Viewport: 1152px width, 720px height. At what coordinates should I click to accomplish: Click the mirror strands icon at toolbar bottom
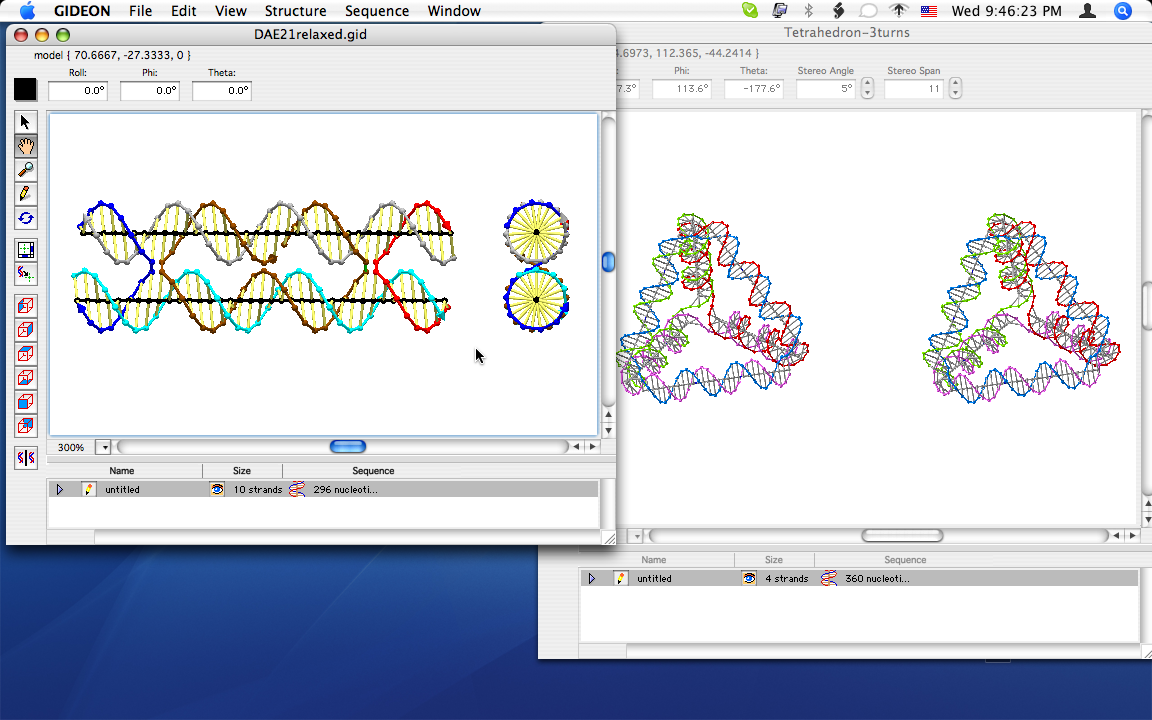pyautogui.click(x=26, y=458)
